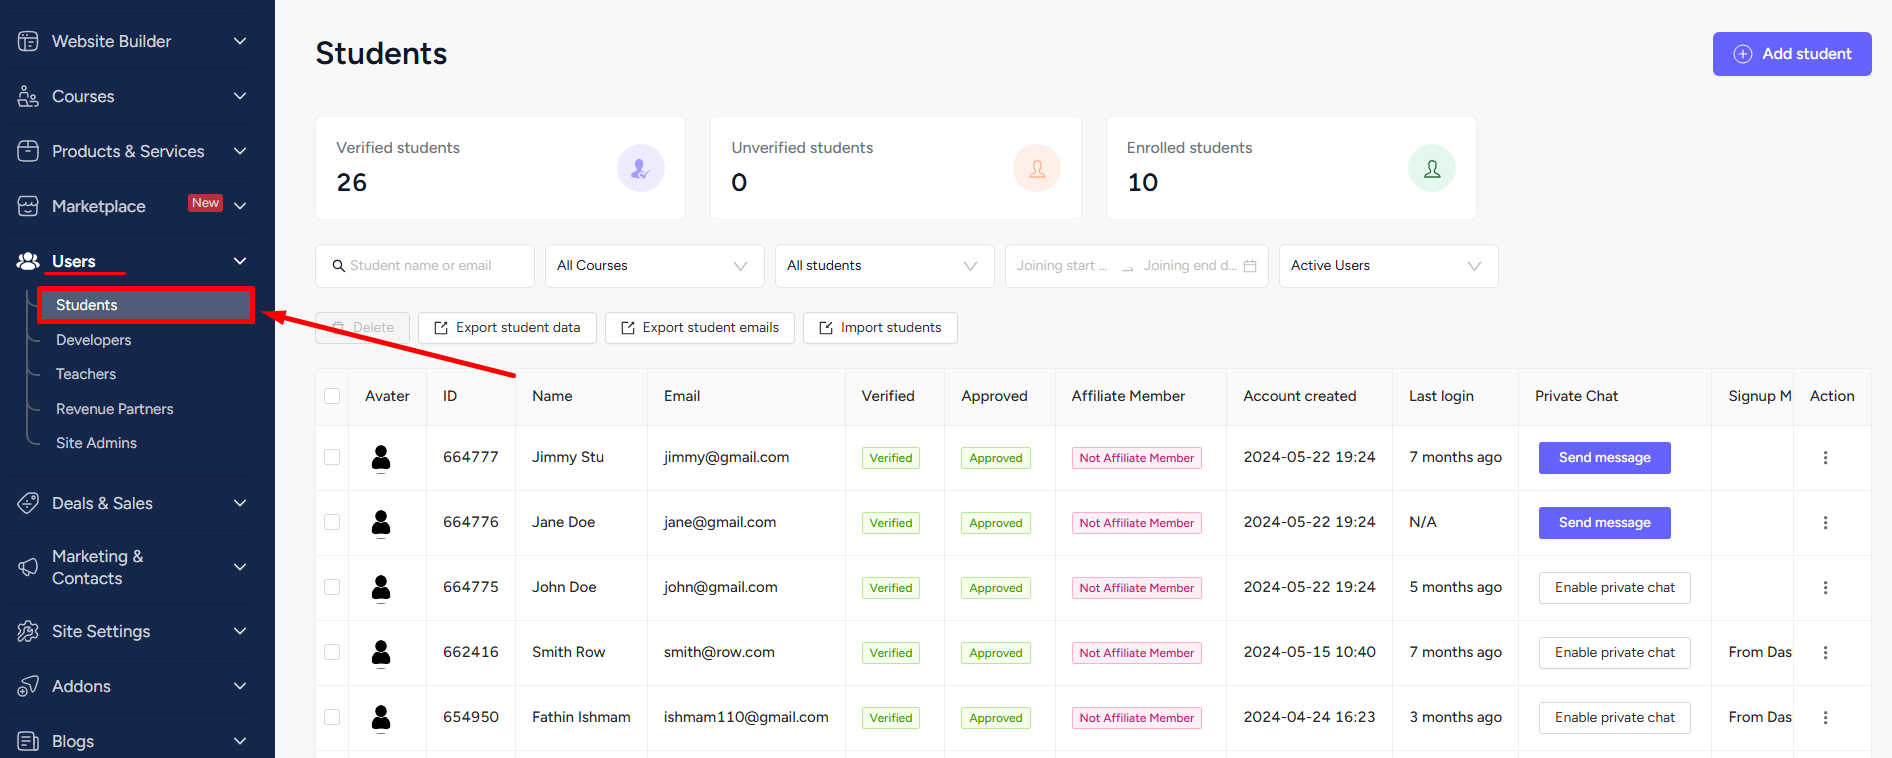Click the Addons sidebar icon
Image resolution: width=1892 pixels, height=758 pixels.
pyautogui.click(x=28, y=686)
